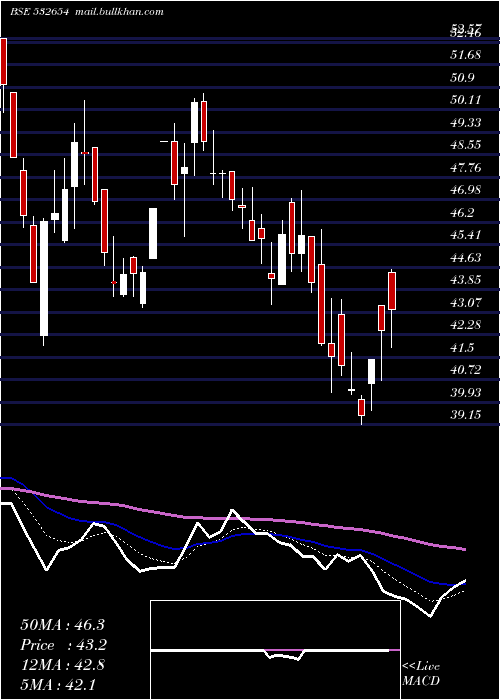
Task: Click the Price : 43.2 readout
Action: click(63, 645)
